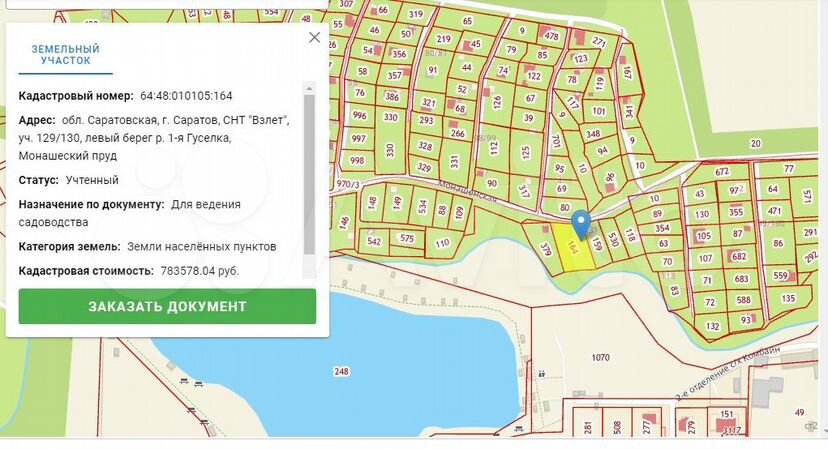
Task: Select the Земельный участок tab
Action: (x=66, y=54)
